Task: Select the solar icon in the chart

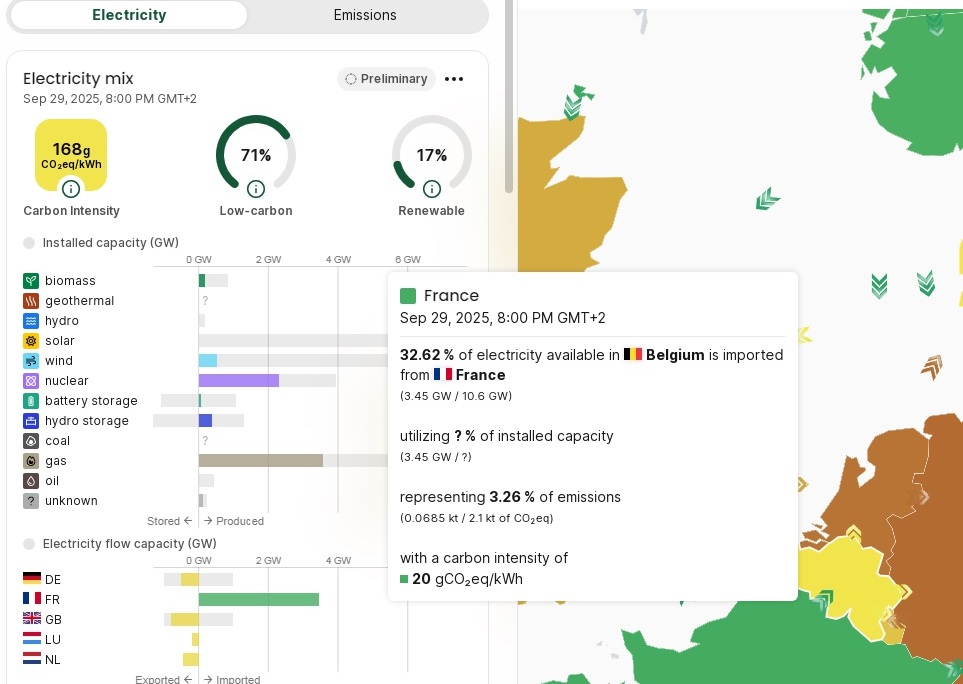Action: pos(31,341)
